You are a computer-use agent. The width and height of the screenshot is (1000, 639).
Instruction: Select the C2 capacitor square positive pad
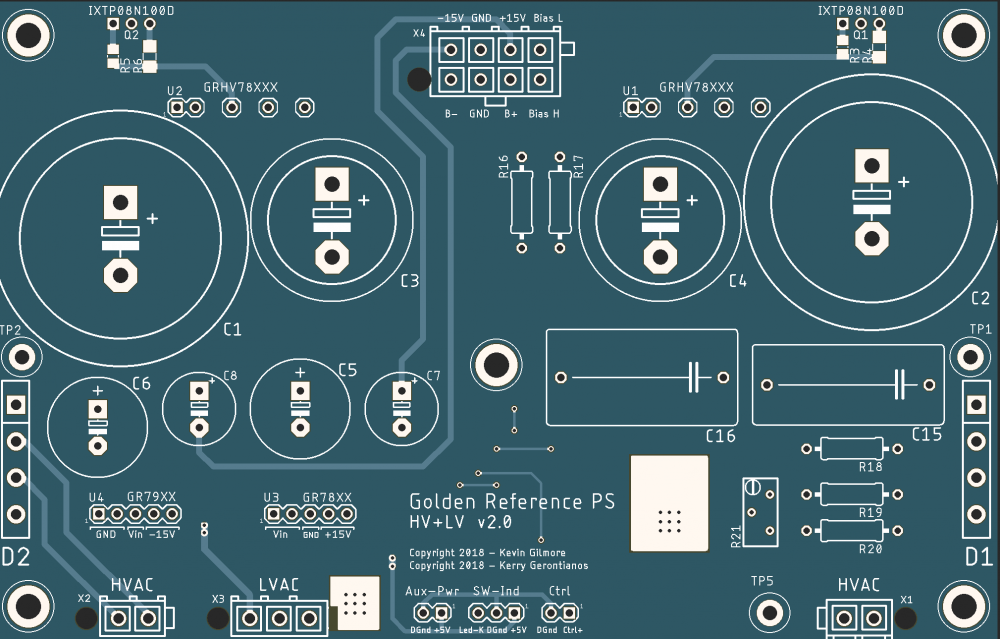tap(872, 164)
